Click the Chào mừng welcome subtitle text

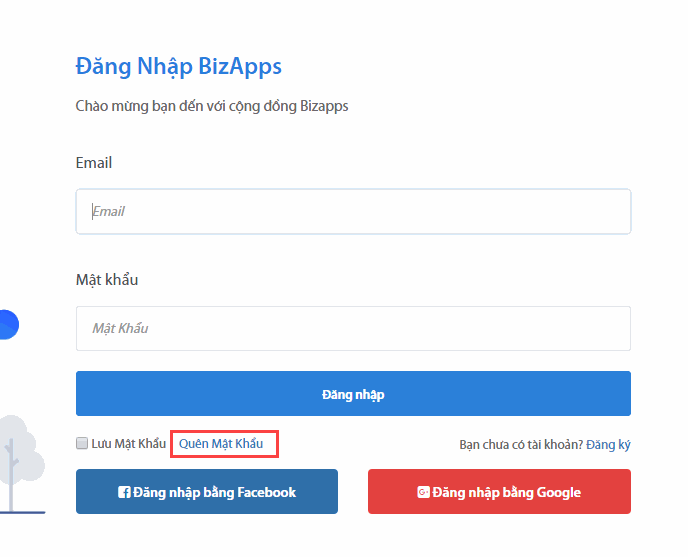[212, 106]
